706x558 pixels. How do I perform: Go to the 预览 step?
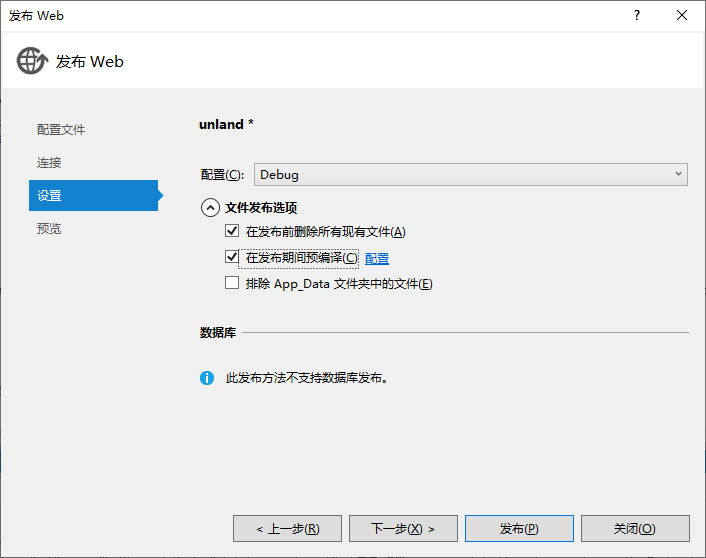click(49, 229)
